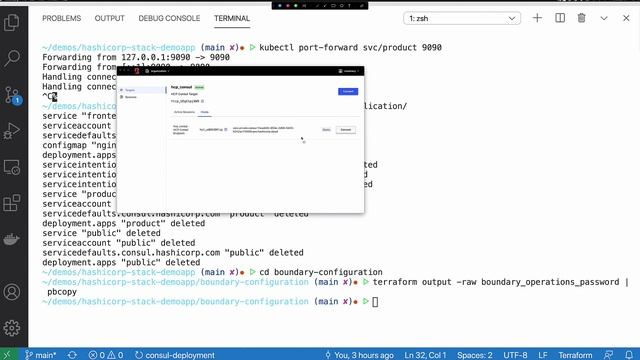Switch to Active Sessions tab in Boundary window
This screenshot has width=640, height=360.
184,112
